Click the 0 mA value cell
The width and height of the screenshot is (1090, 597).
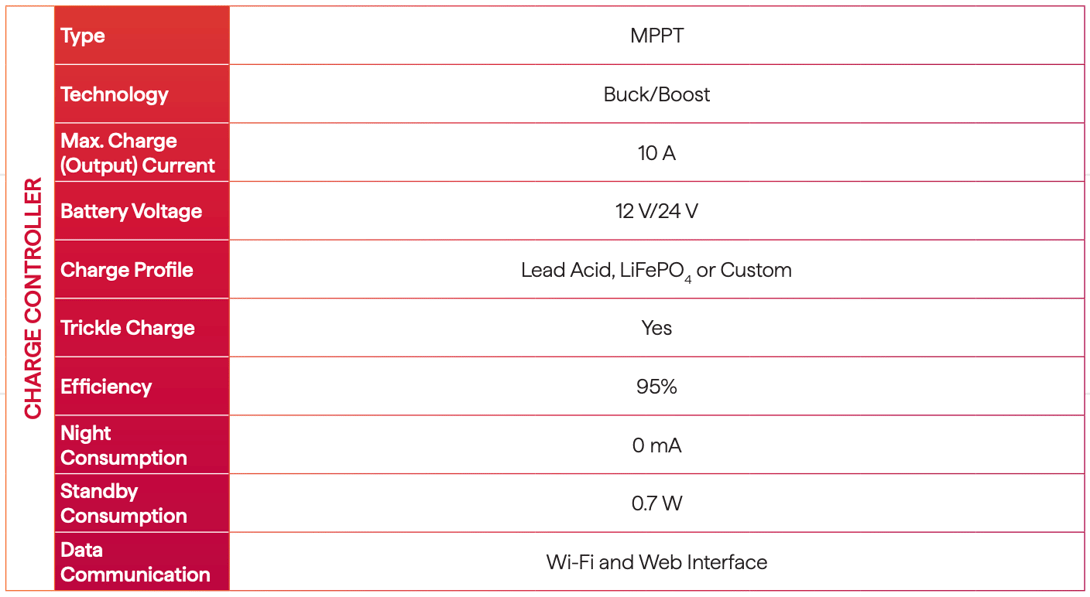point(657,445)
